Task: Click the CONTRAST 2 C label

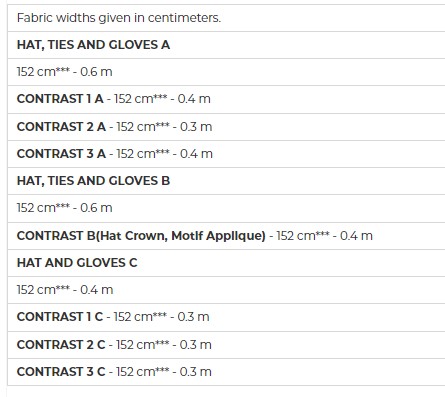Action: [x=61, y=345]
